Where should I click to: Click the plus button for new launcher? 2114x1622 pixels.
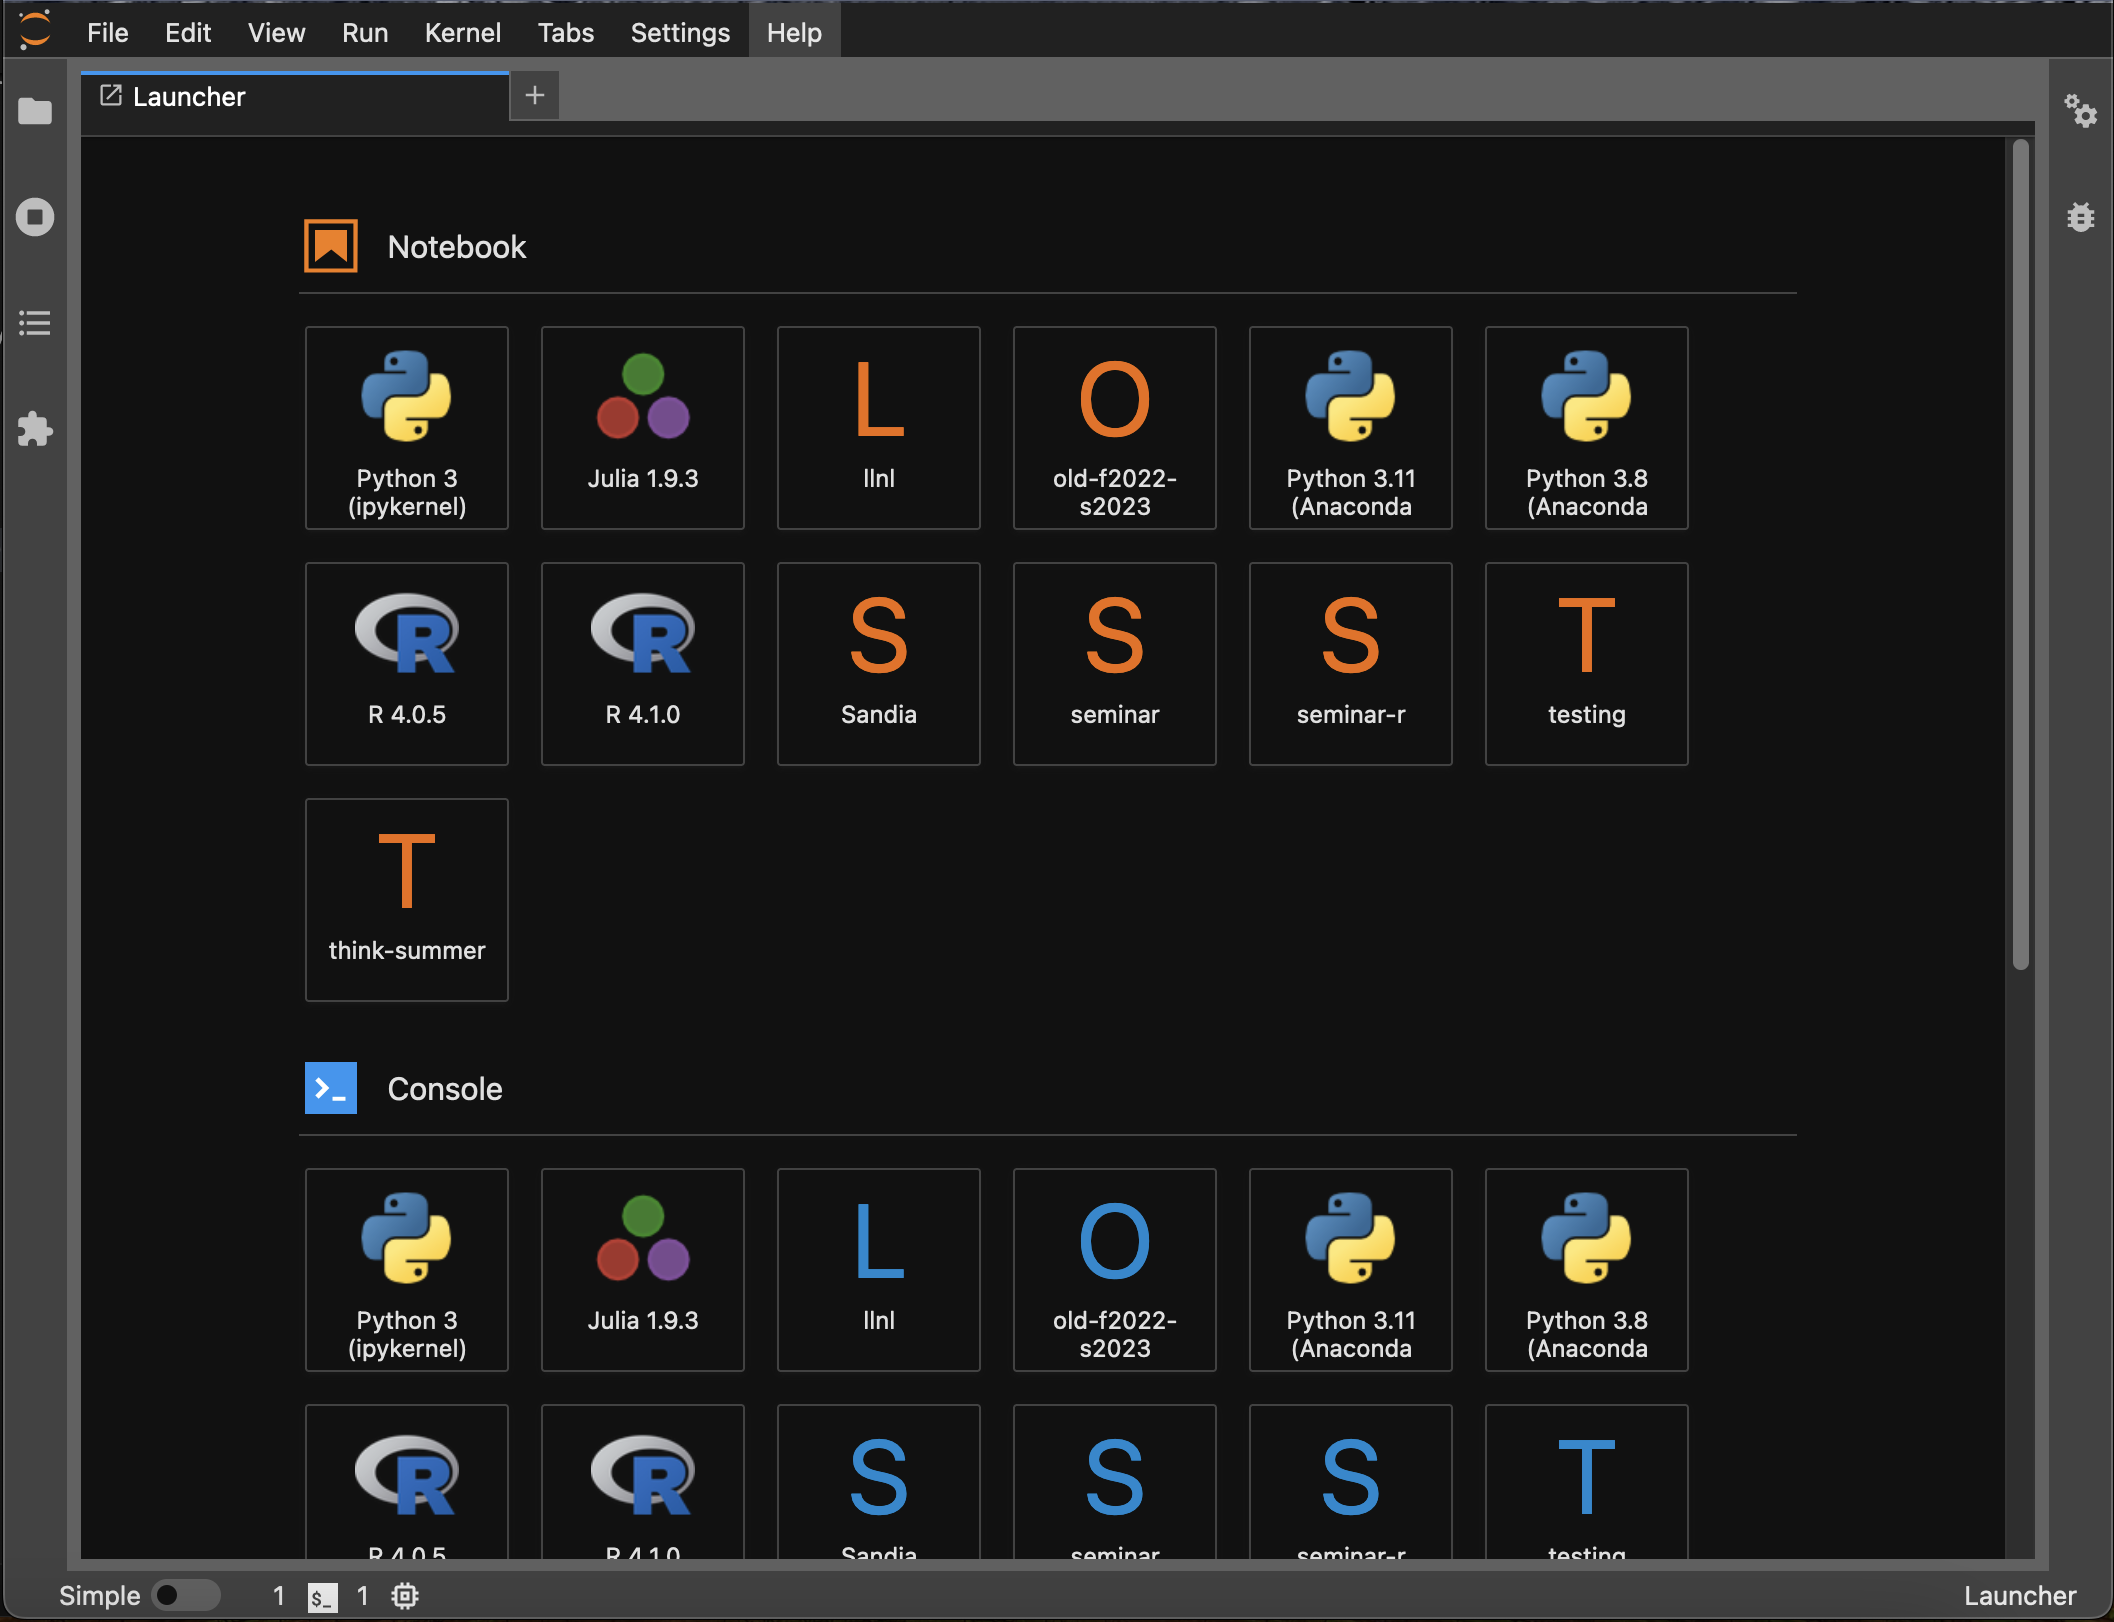point(535,96)
